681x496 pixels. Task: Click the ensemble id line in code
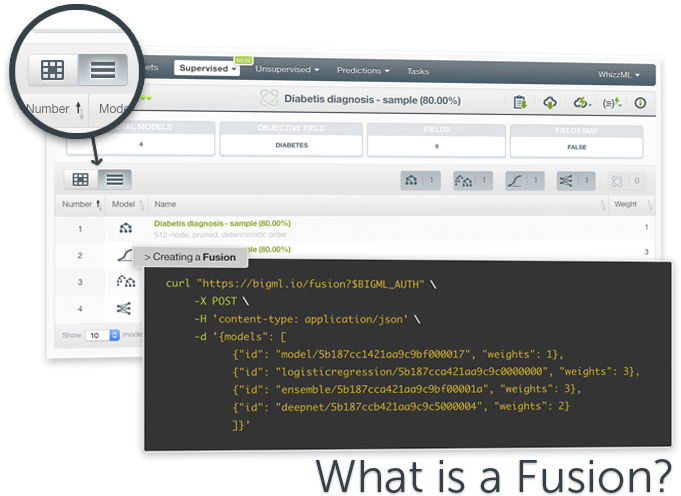pos(407,389)
